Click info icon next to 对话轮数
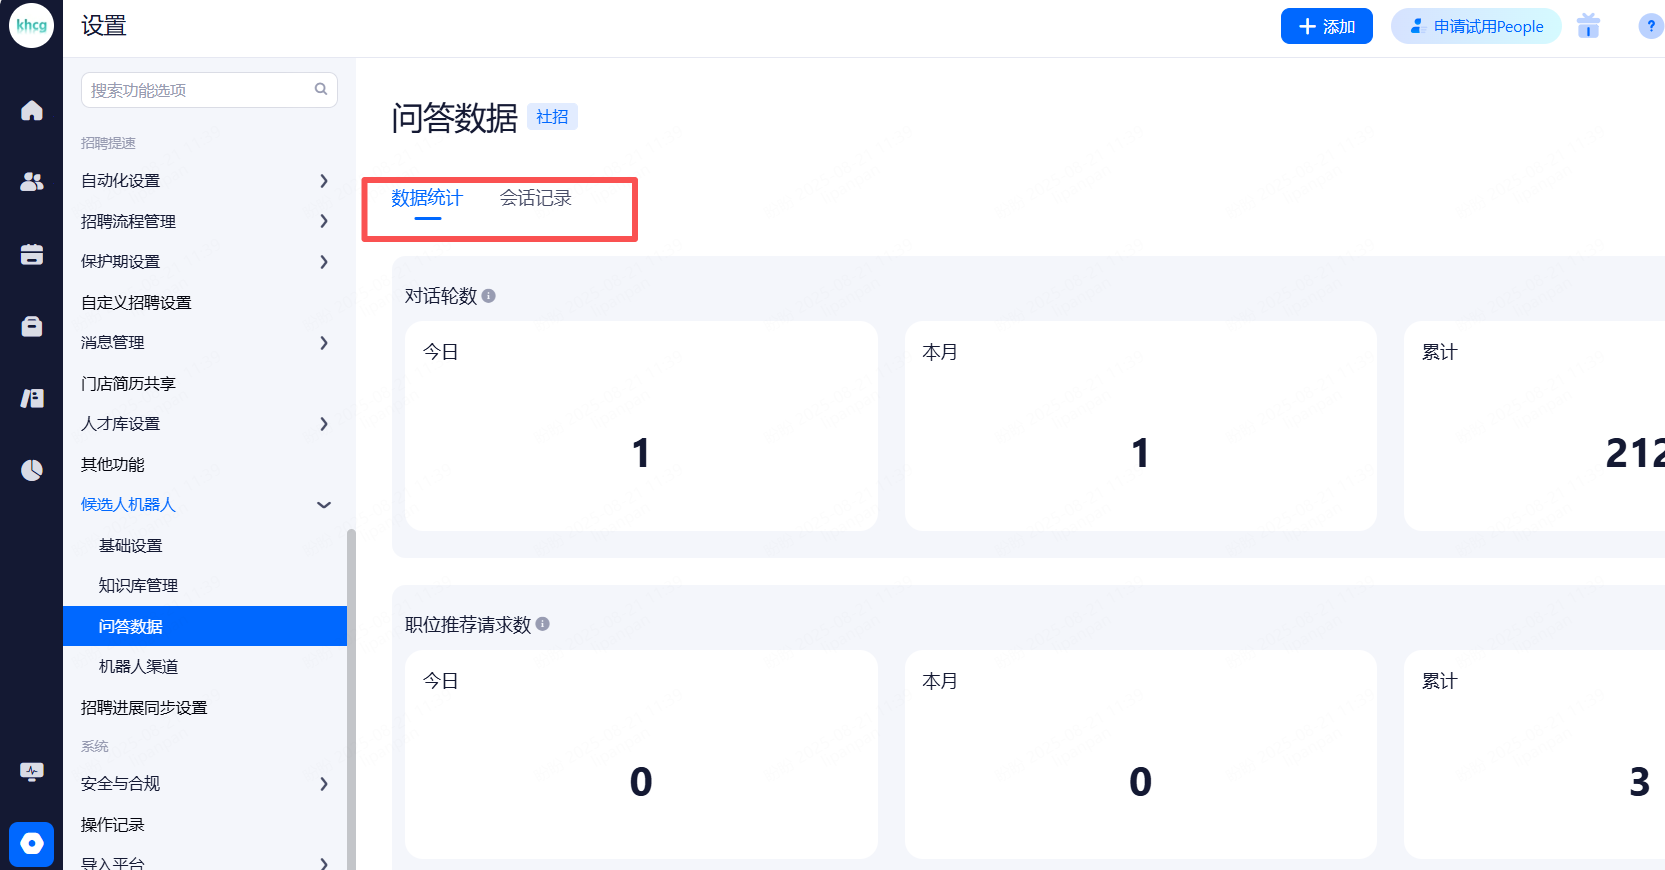Image resolution: width=1665 pixels, height=870 pixels. (x=489, y=296)
